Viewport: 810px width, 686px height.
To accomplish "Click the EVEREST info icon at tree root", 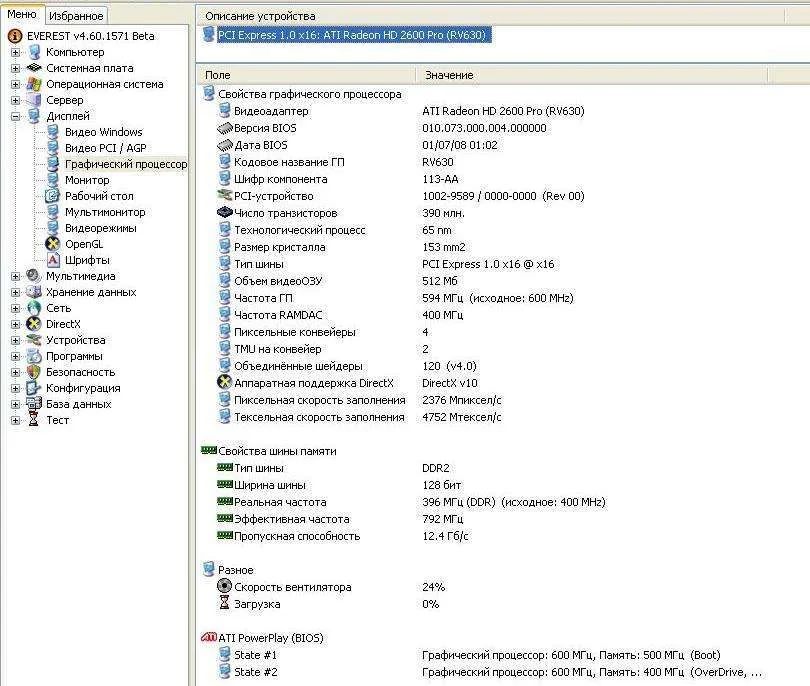I will (x=15, y=36).
